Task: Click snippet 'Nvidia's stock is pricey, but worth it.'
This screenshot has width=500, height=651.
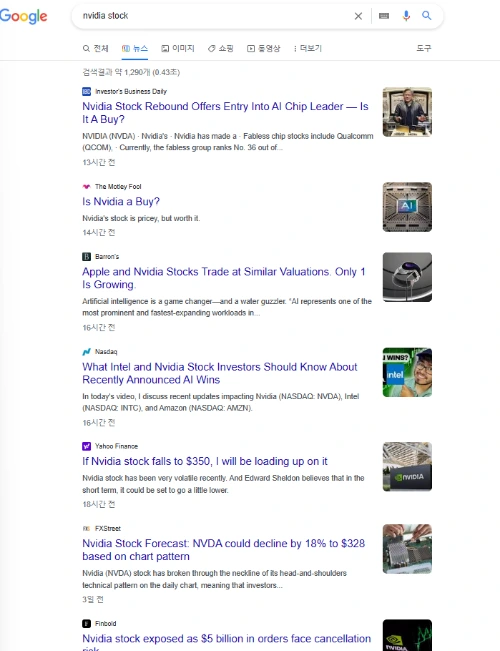Action: 141,218
